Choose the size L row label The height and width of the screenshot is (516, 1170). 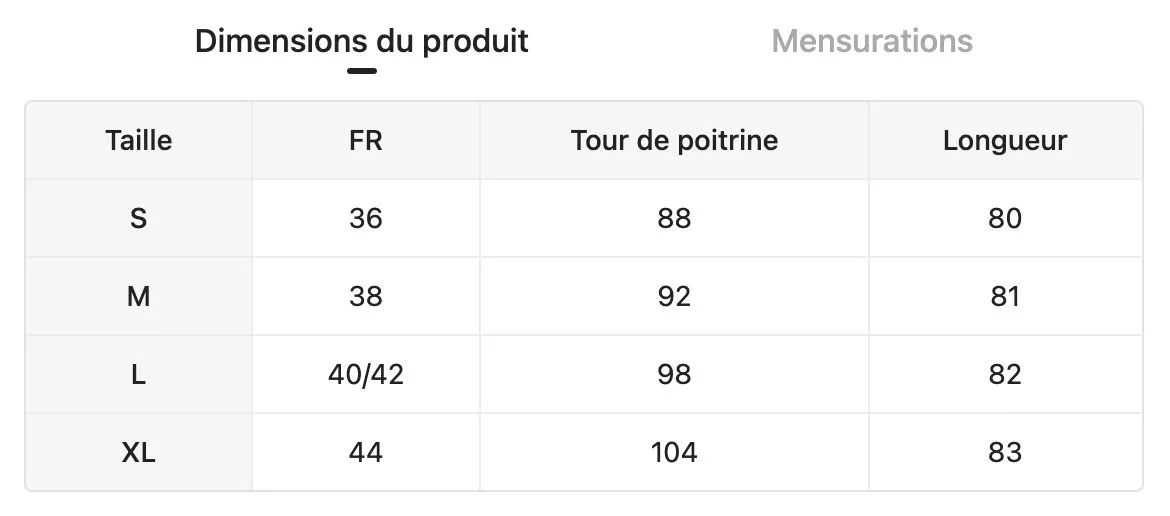(139, 374)
